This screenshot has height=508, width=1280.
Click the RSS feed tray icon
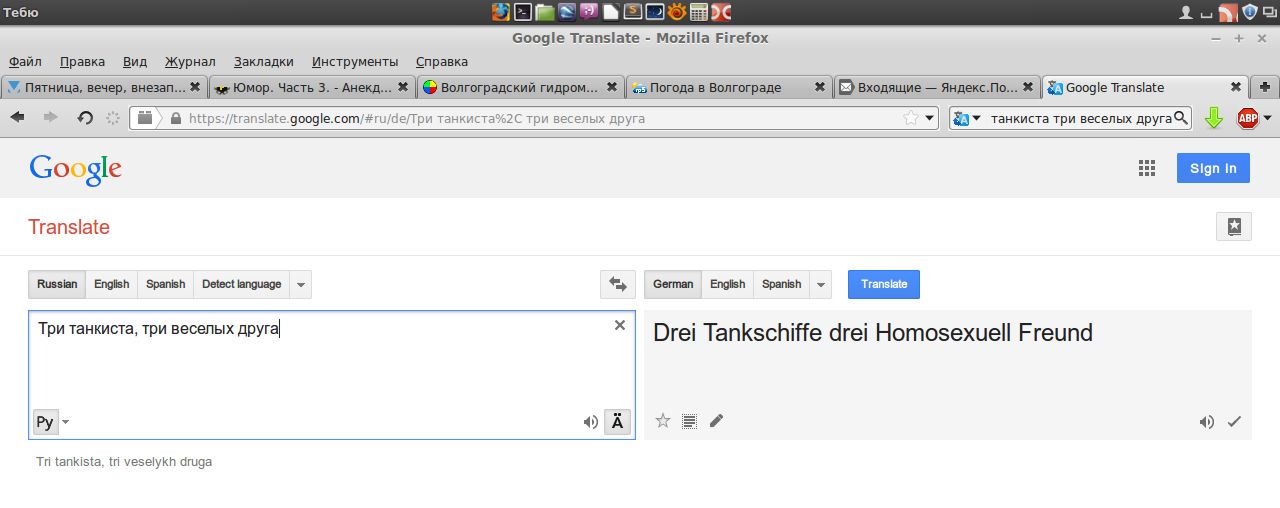1228,12
